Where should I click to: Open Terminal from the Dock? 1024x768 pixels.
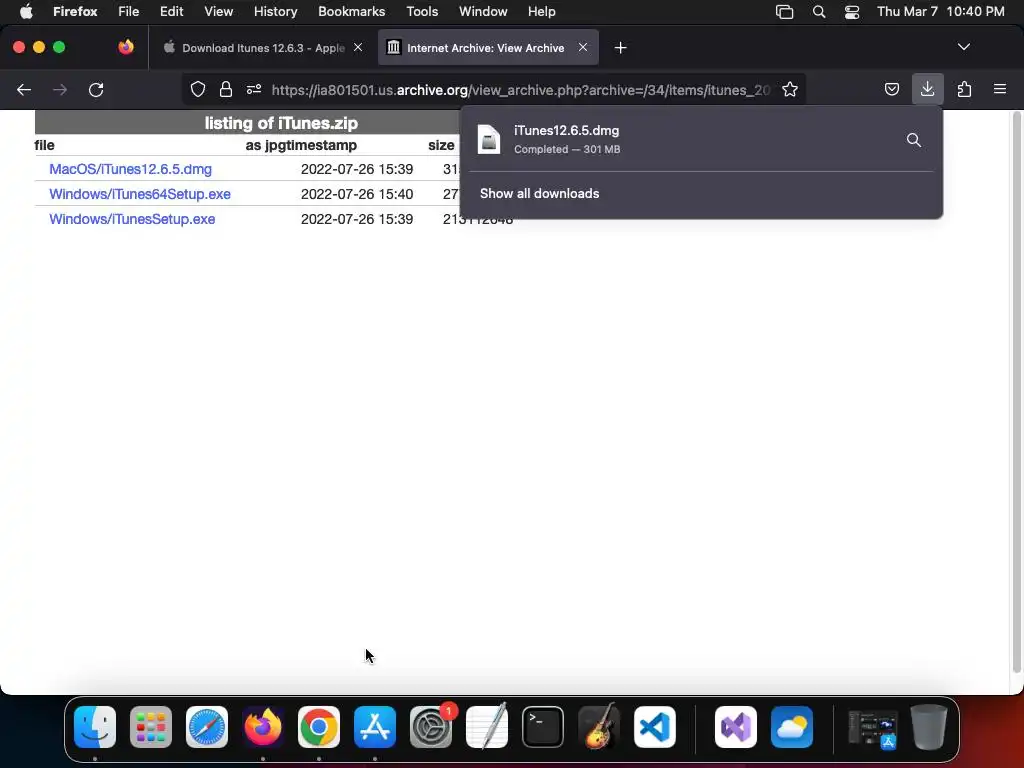[x=543, y=727]
